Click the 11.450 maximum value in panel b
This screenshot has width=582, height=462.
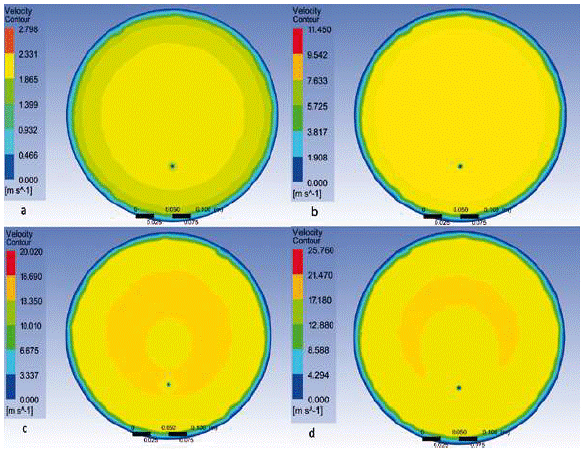(320, 30)
